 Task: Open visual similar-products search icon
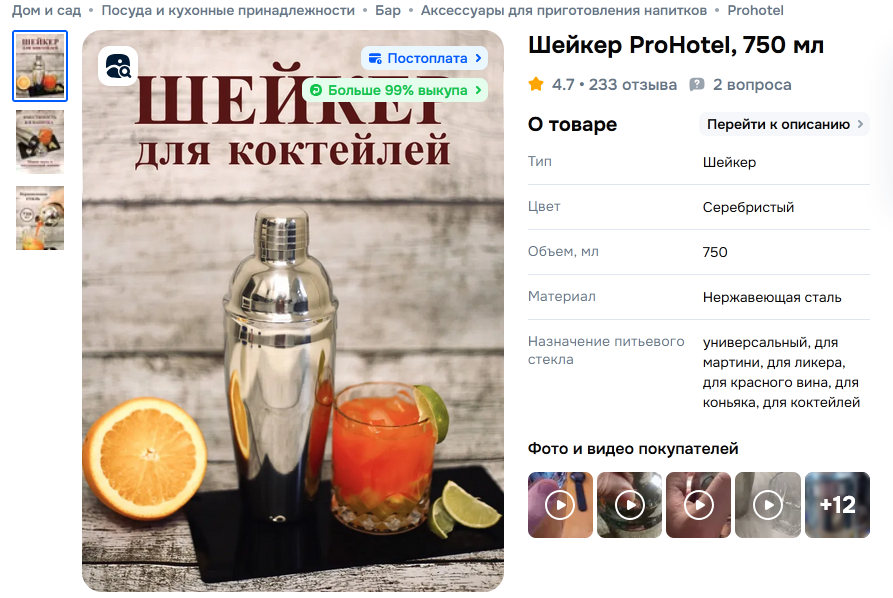[x=118, y=66]
